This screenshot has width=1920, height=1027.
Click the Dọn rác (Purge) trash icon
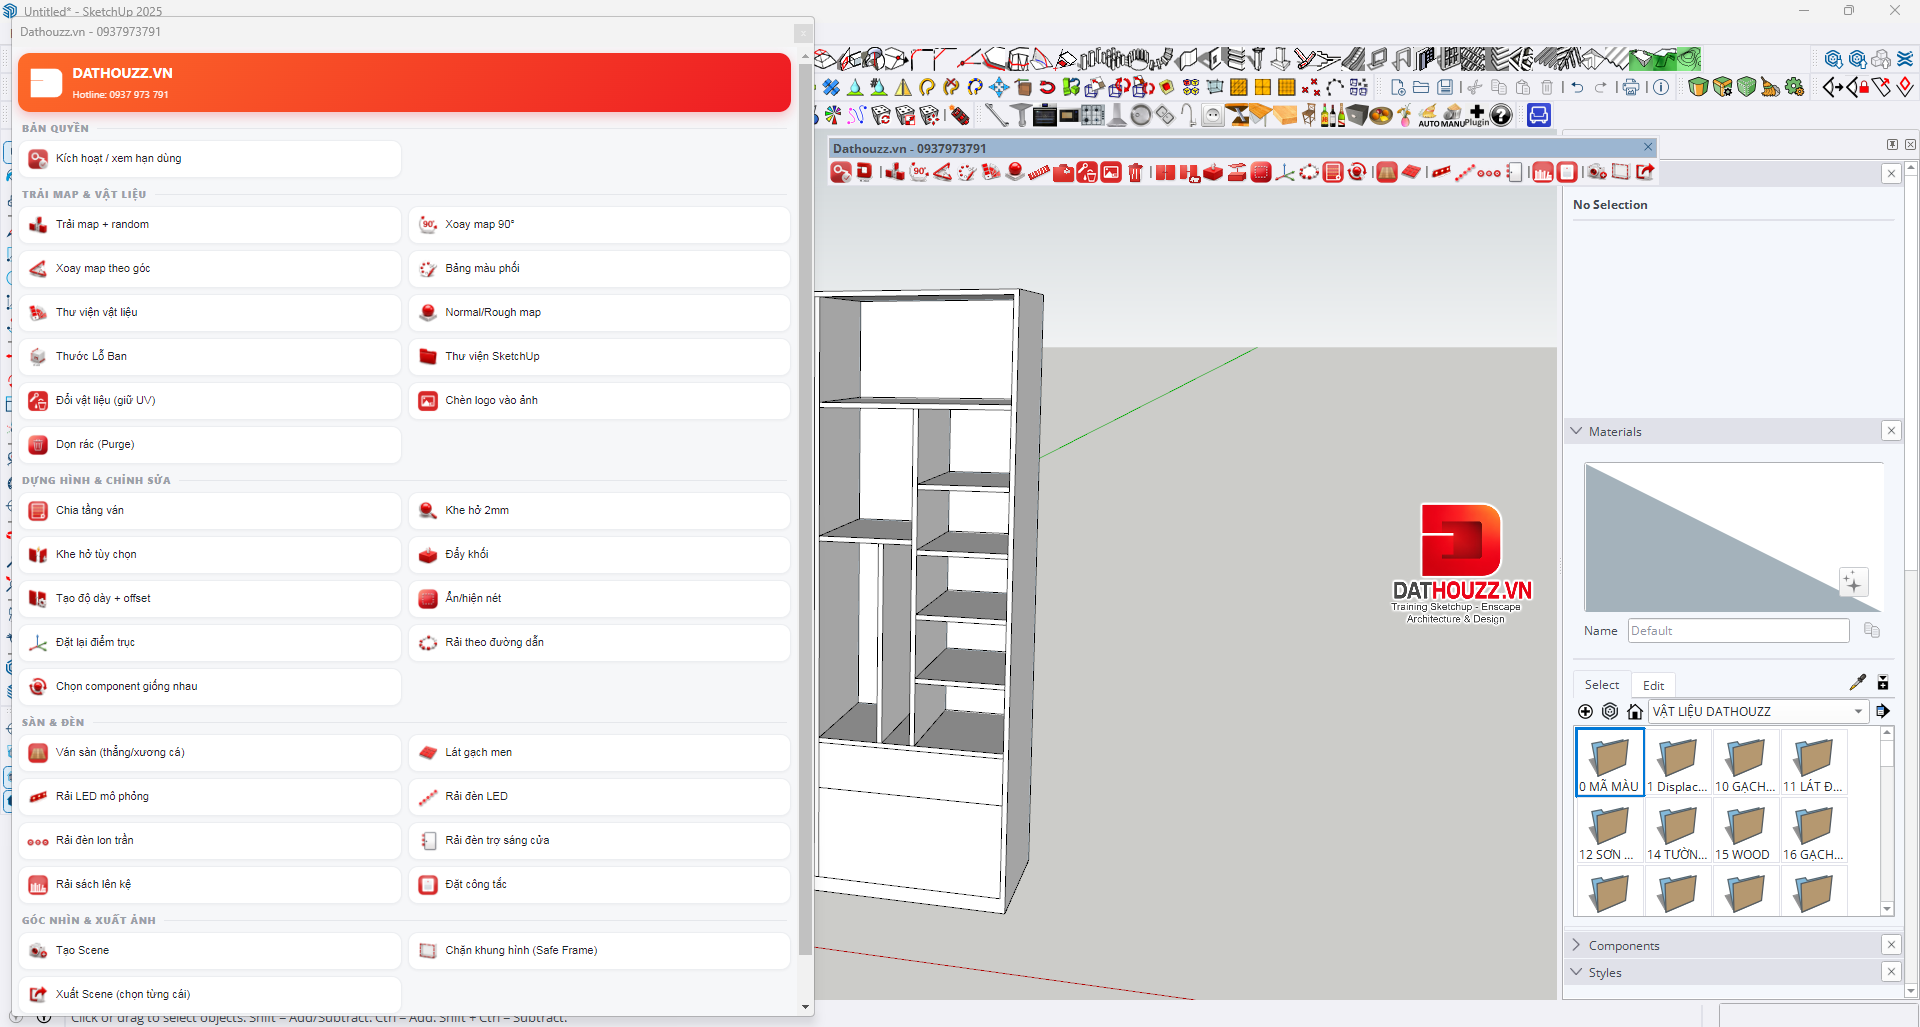point(38,445)
